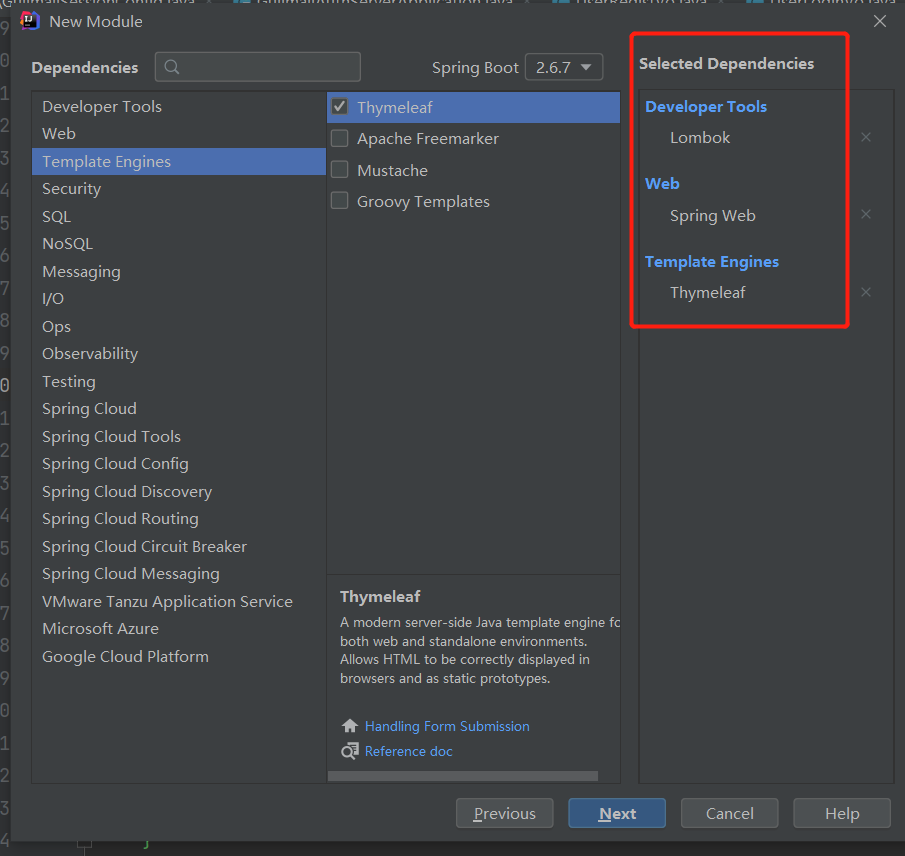The width and height of the screenshot is (905, 856).
Task: Open the Microsoft Azure category
Action: coord(179,629)
